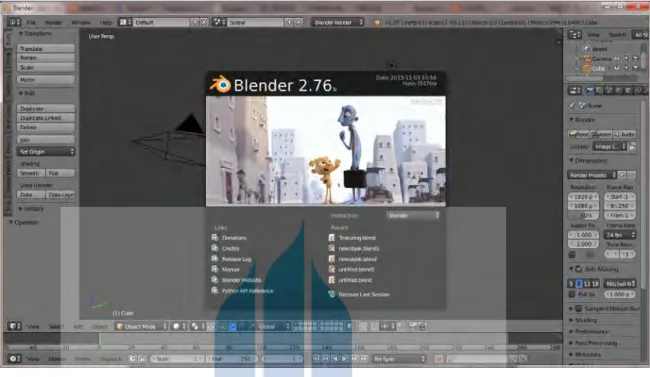Toggle Camera selectability arrow in outliner

click(x=626, y=58)
